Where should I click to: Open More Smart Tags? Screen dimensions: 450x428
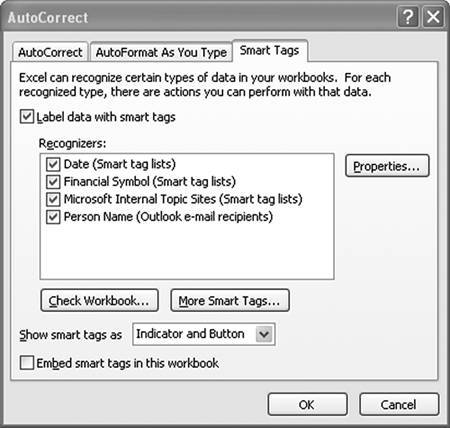[x=230, y=300]
